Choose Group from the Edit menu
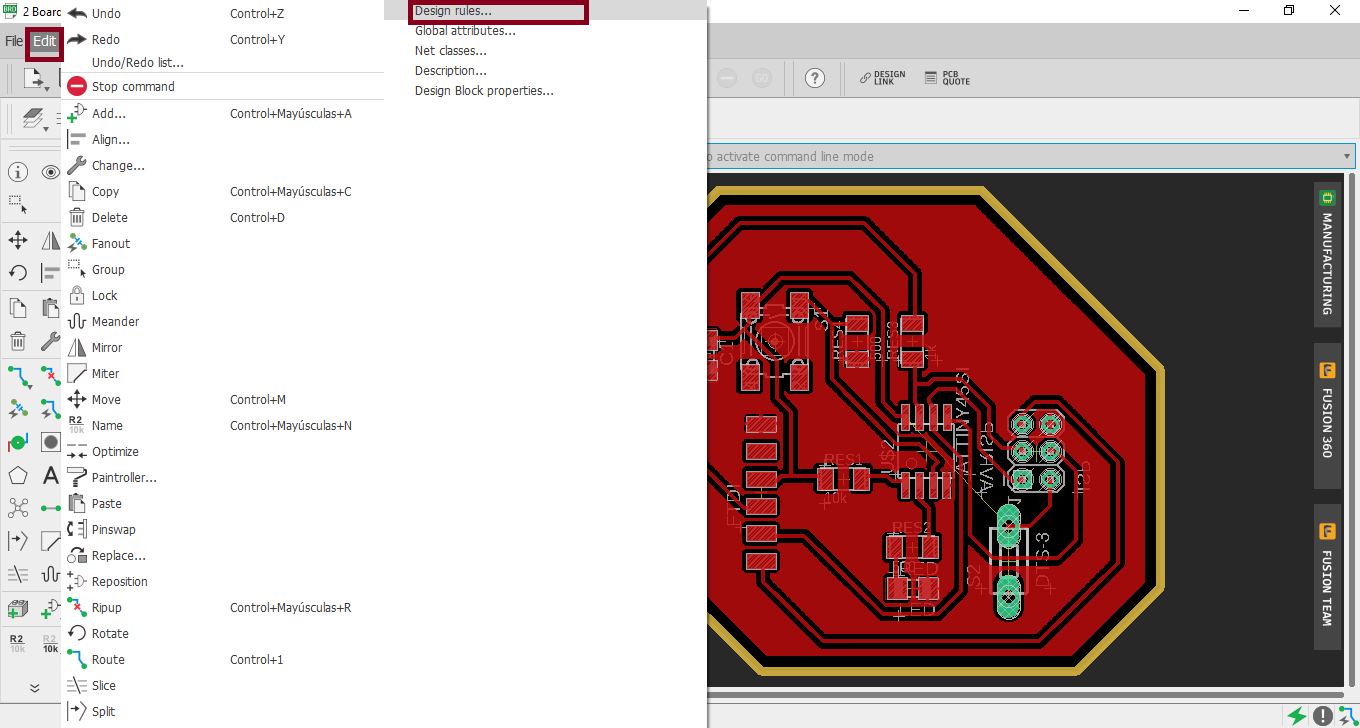 [x=224, y=270]
